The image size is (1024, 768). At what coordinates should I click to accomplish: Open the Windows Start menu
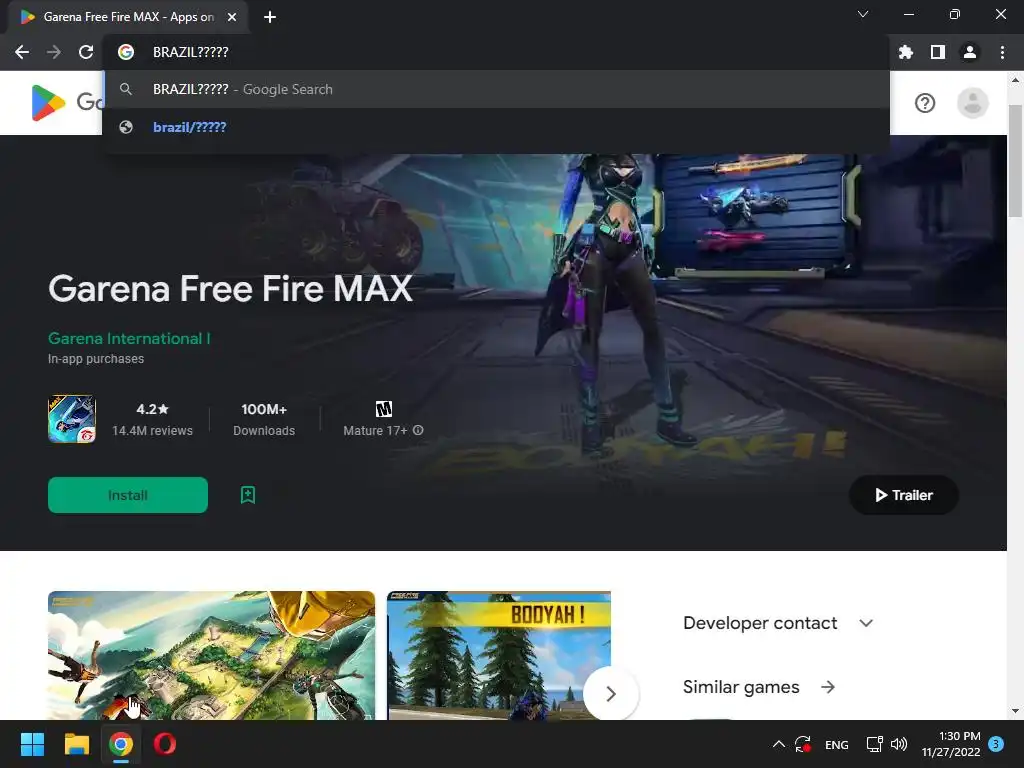tap(32, 744)
